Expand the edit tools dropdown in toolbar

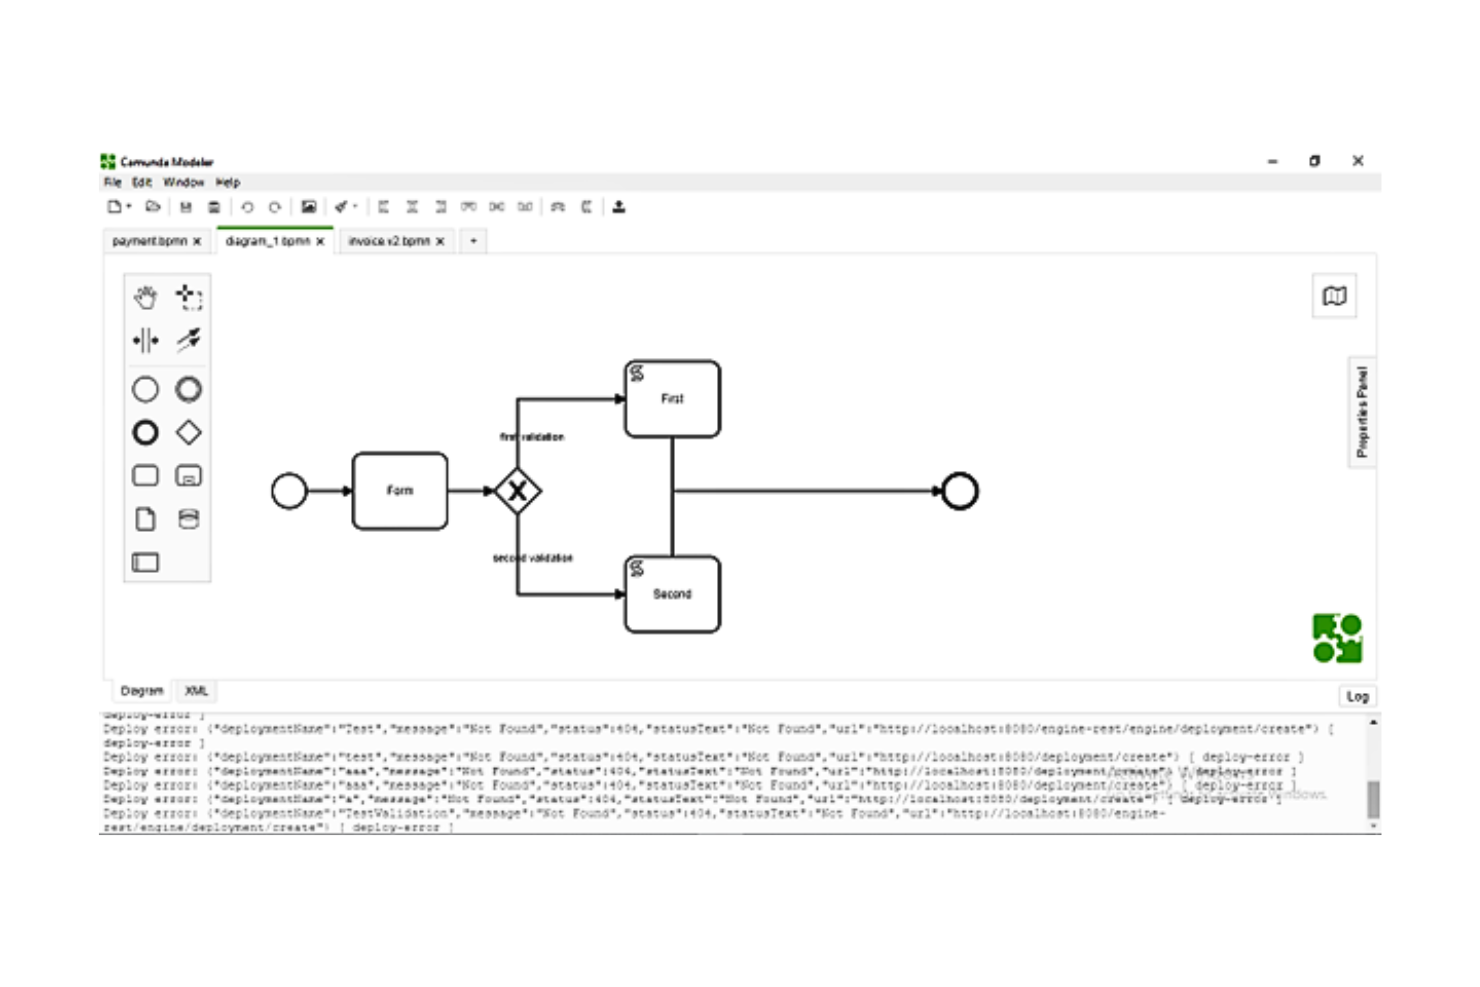(355, 207)
